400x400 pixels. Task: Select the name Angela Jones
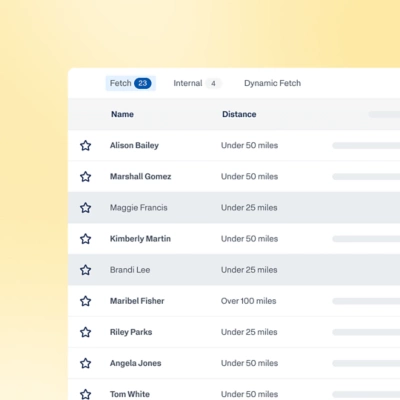(x=136, y=363)
